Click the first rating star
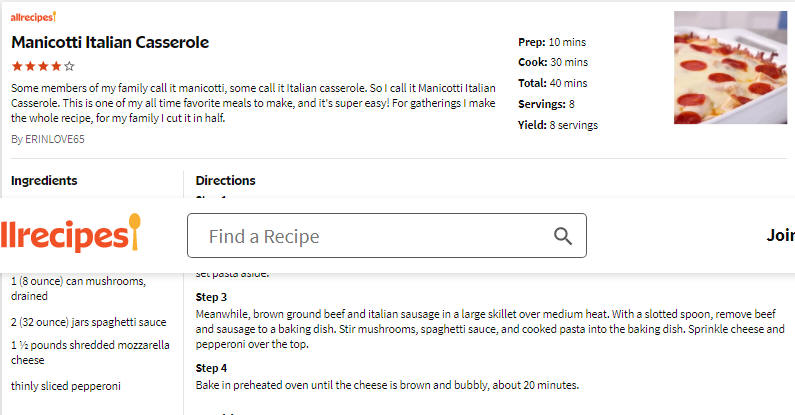Viewport: 795px width, 415px height. tap(17, 66)
